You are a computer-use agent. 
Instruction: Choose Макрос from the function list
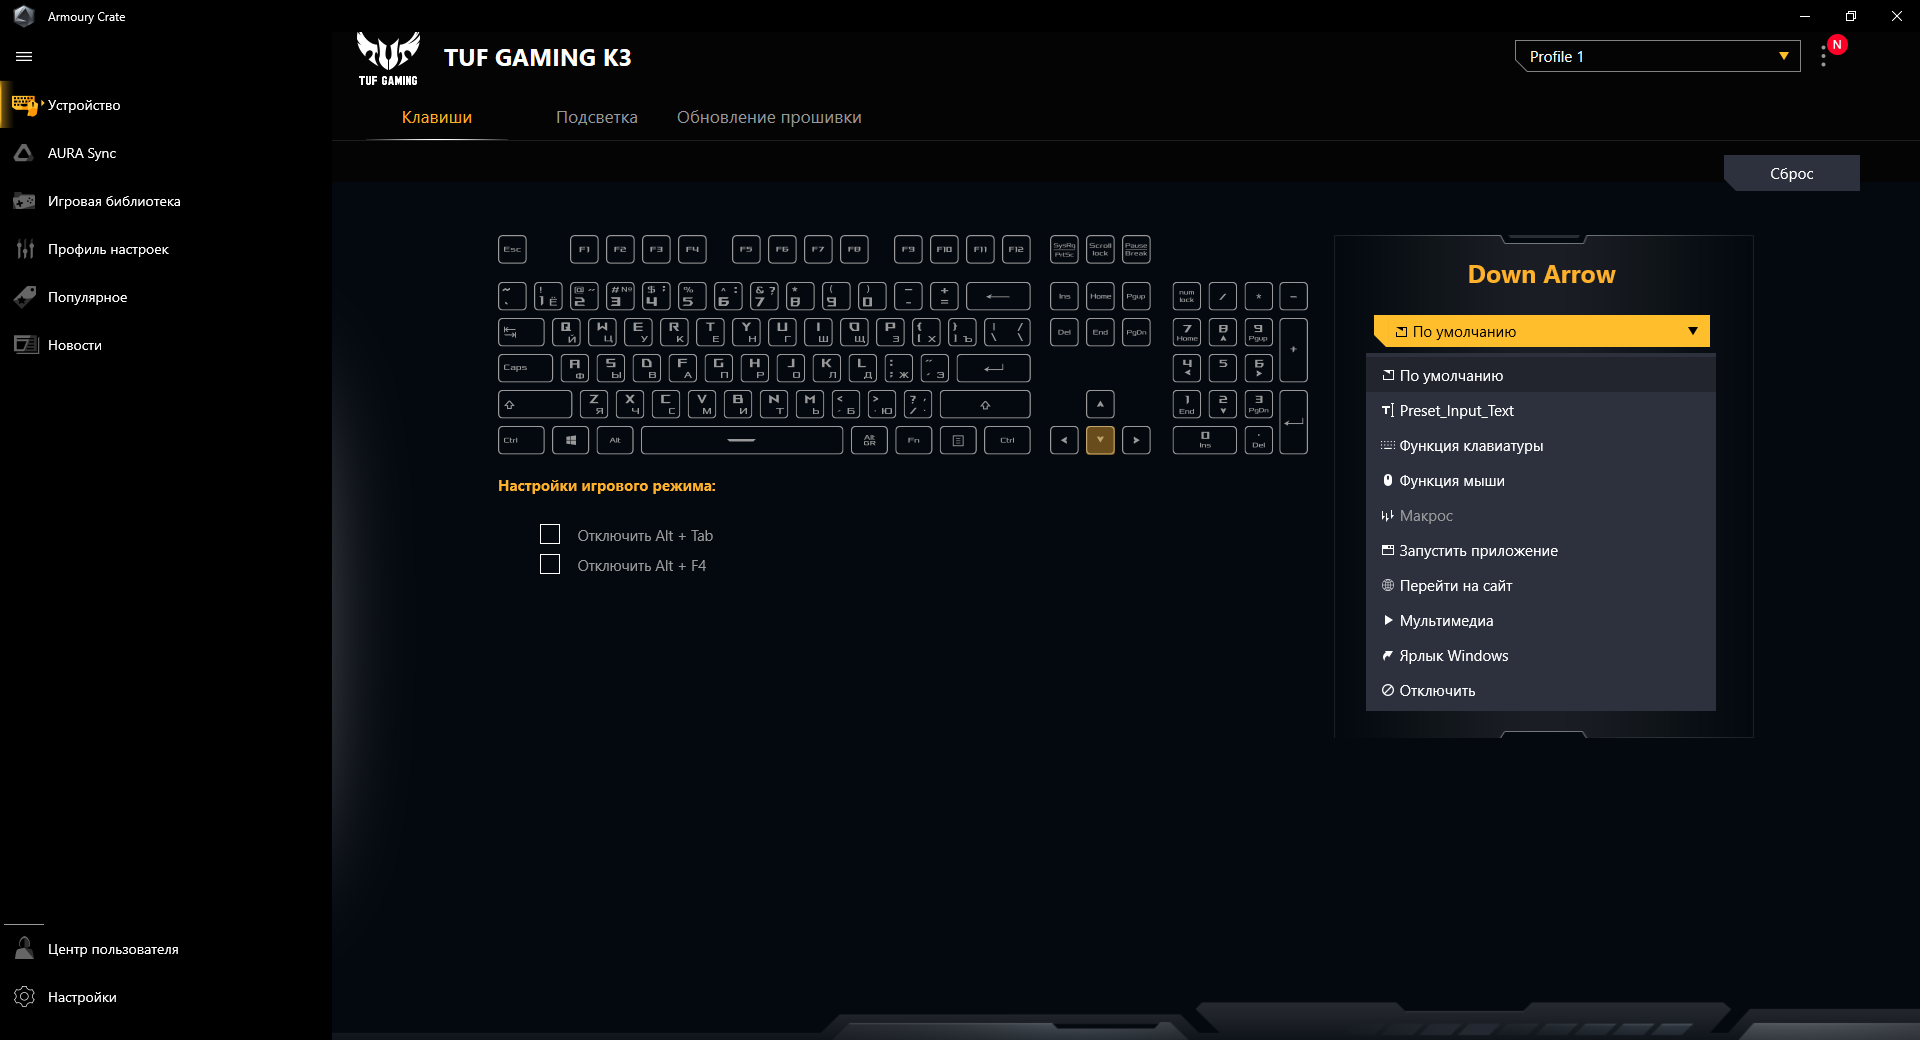tap(1541, 516)
